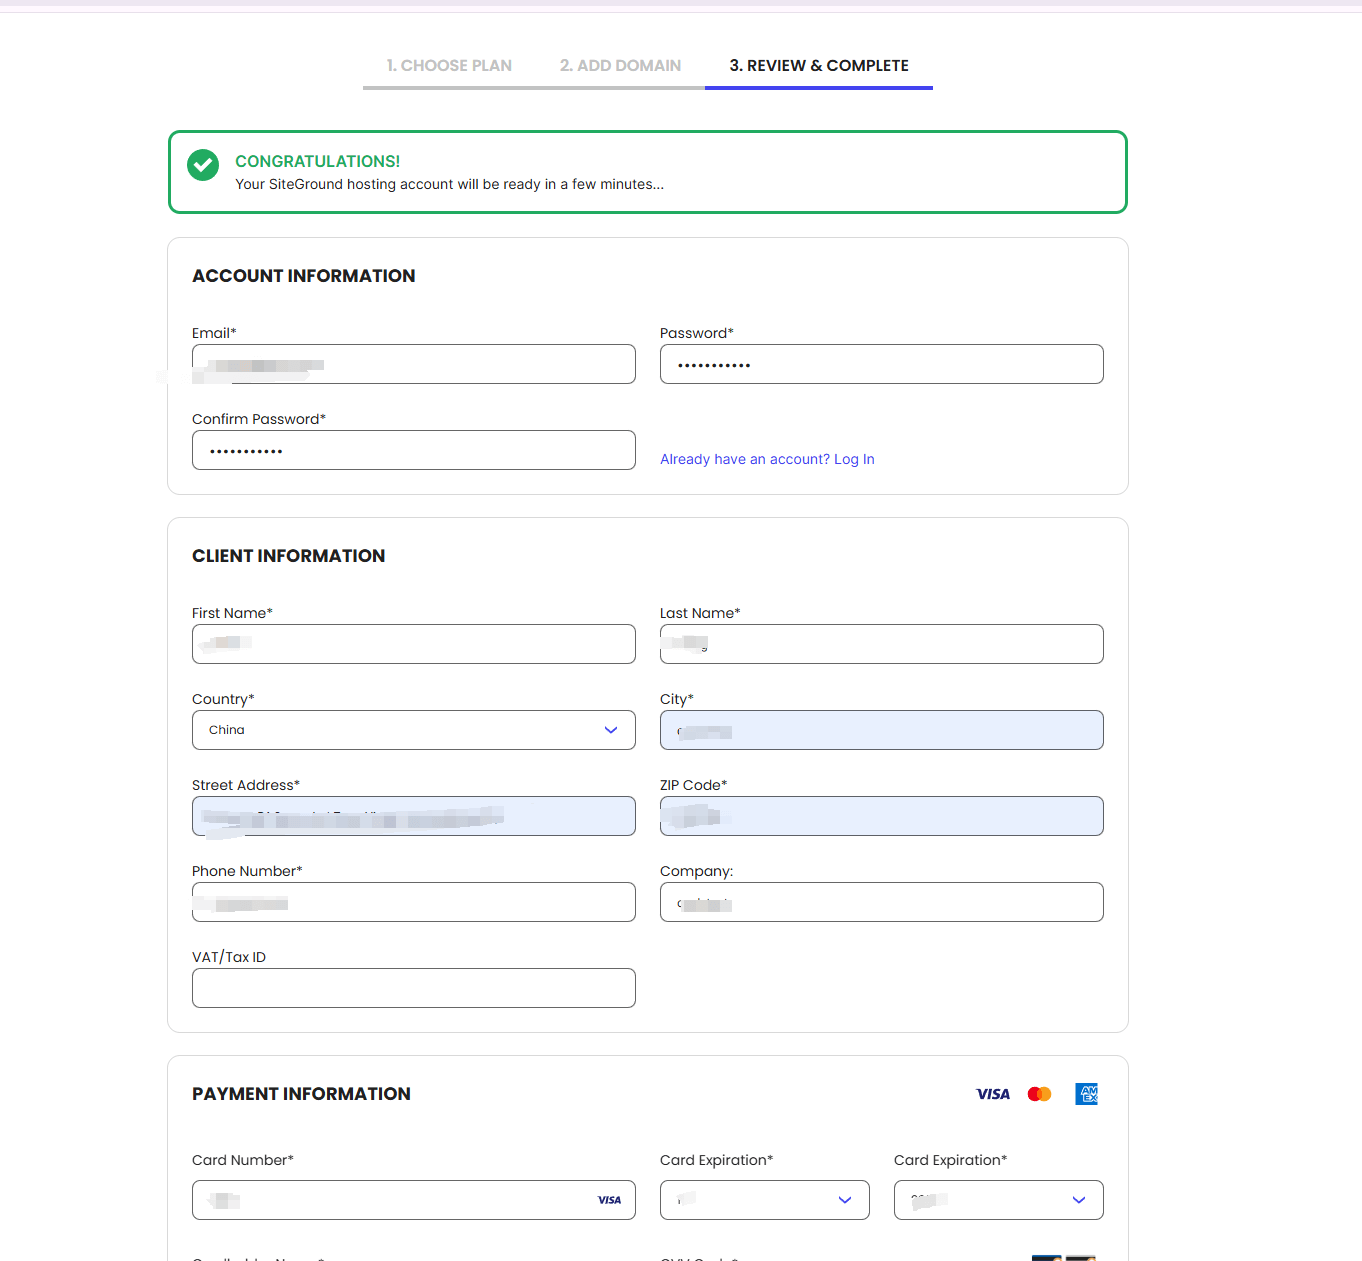Click into the Password field
1362x1261 pixels.
(x=882, y=364)
